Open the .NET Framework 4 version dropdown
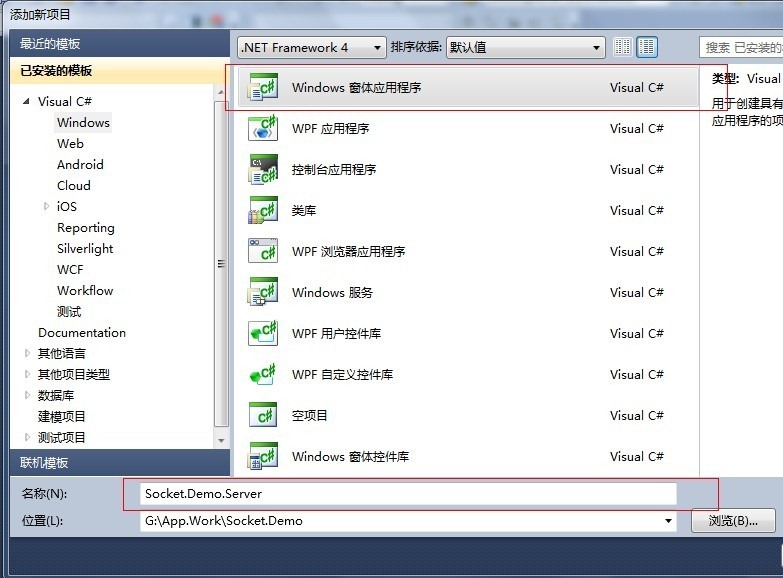Viewport: 783px width, 578px height. tap(312, 47)
